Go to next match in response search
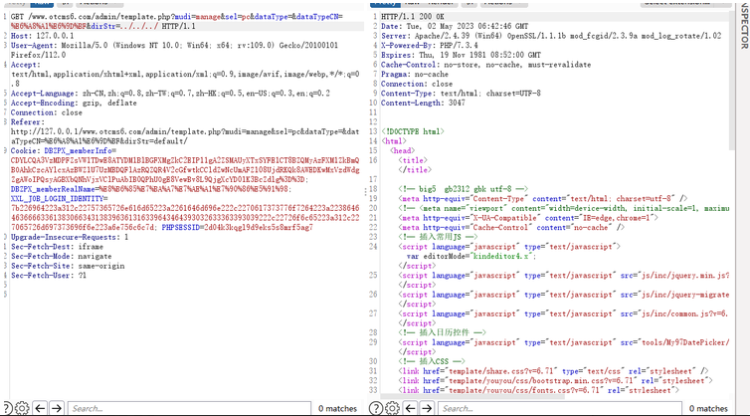The height and width of the screenshot is (416, 750). click(x=427, y=408)
